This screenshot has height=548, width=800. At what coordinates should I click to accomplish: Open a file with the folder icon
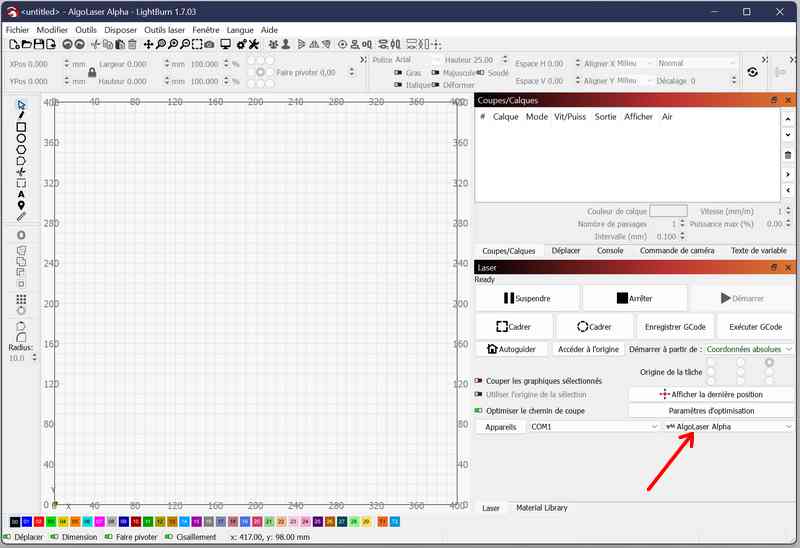(x=27, y=44)
